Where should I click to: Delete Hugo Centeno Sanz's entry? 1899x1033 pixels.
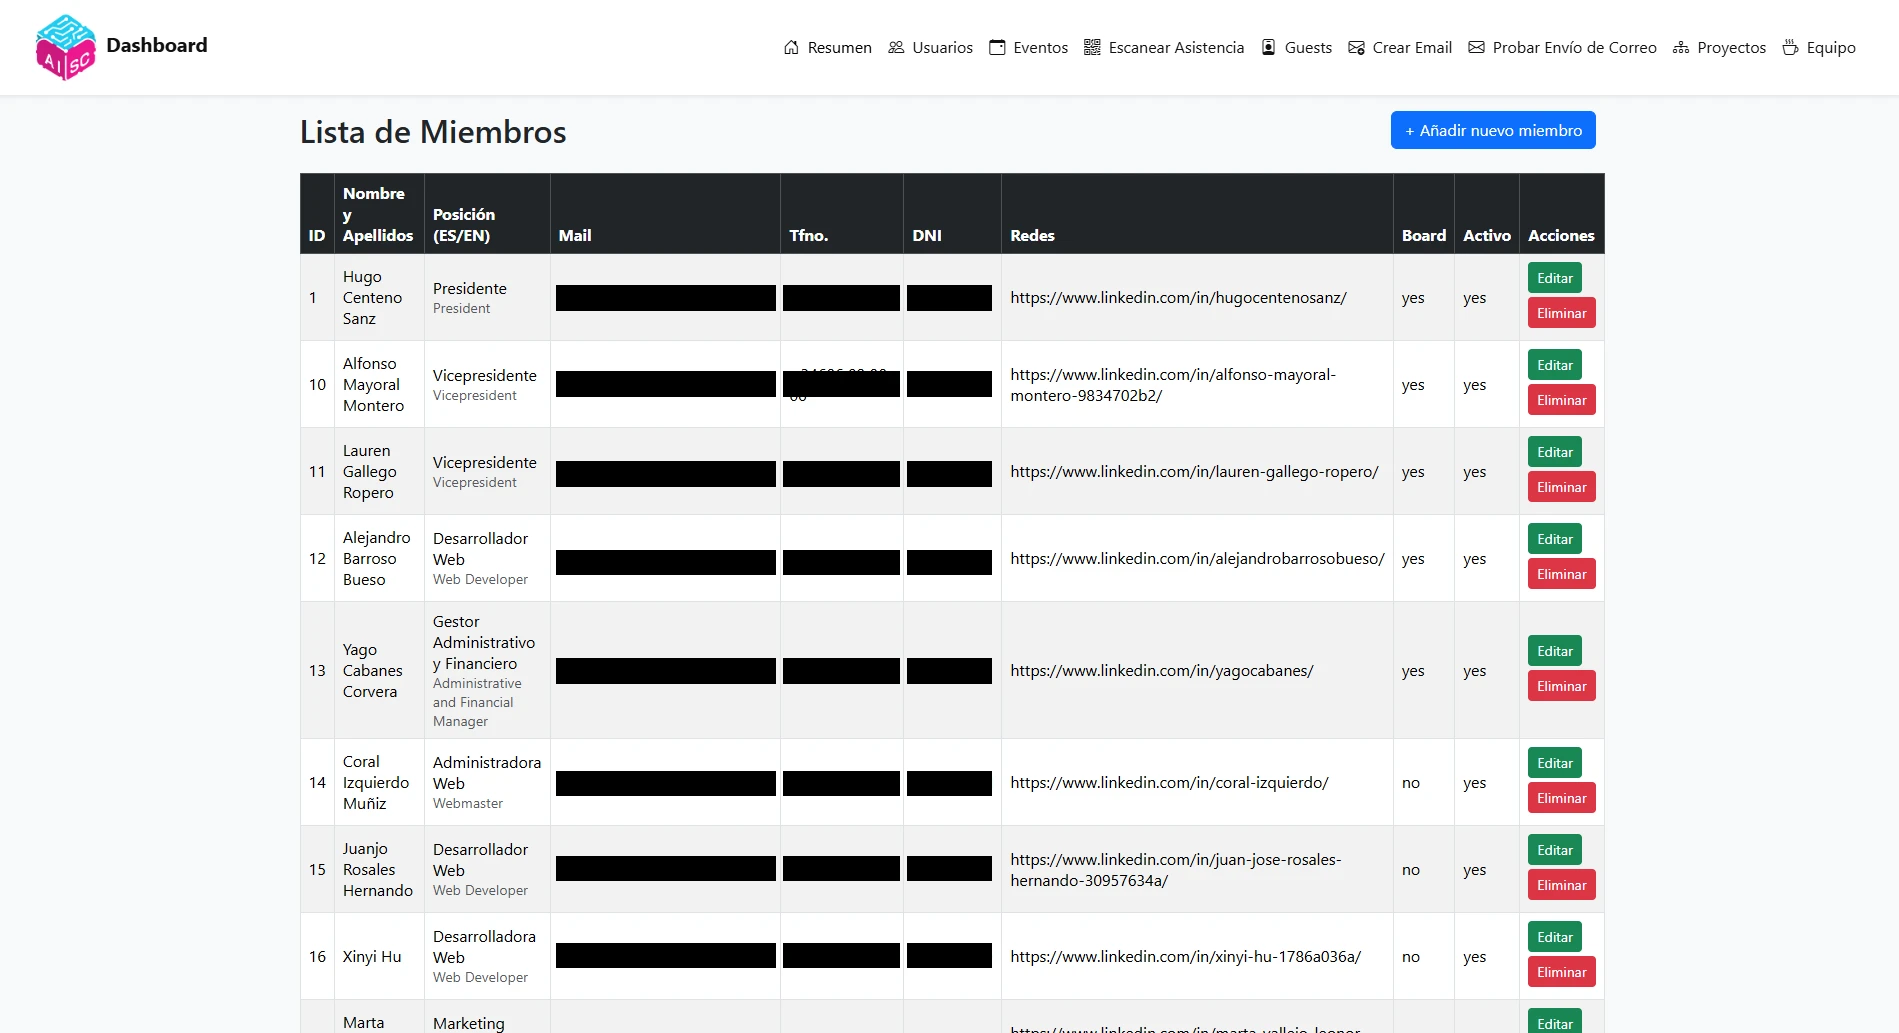1561,313
